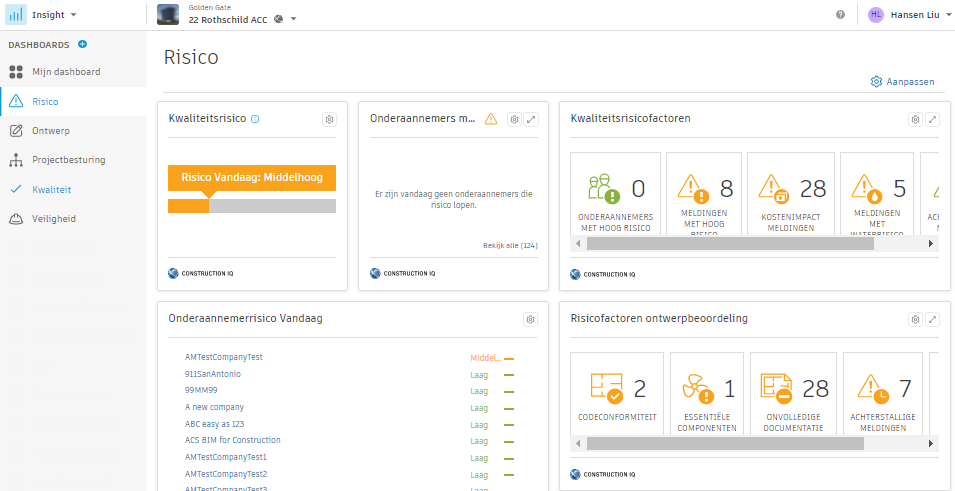Open Hansen Liu user menu

[x=905, y=15]
